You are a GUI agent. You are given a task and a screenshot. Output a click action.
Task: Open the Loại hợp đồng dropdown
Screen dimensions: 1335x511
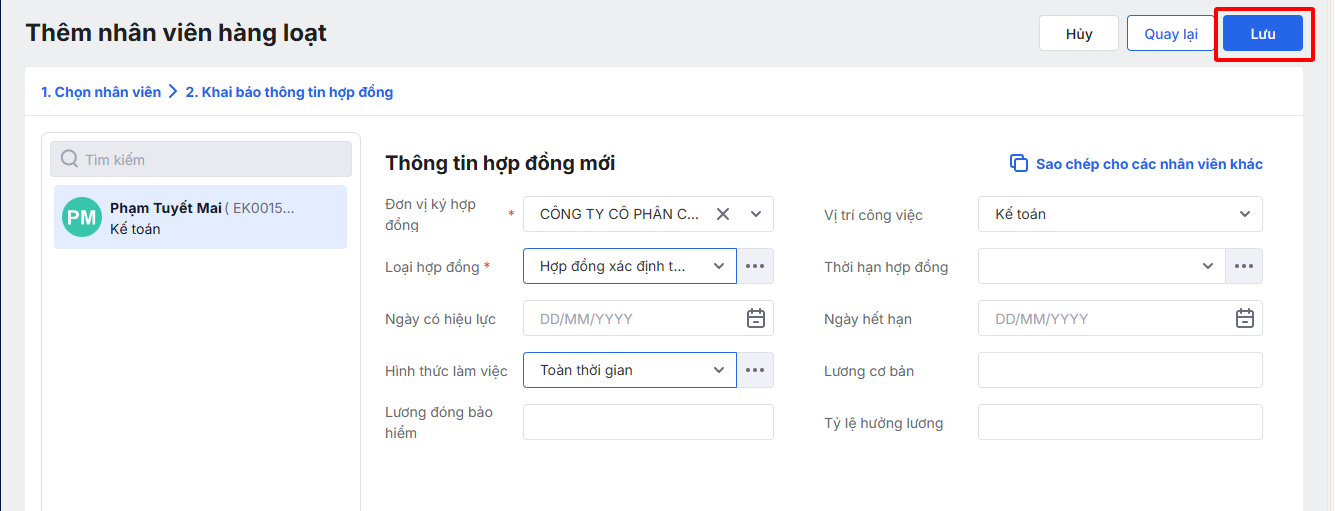point(718,266)
